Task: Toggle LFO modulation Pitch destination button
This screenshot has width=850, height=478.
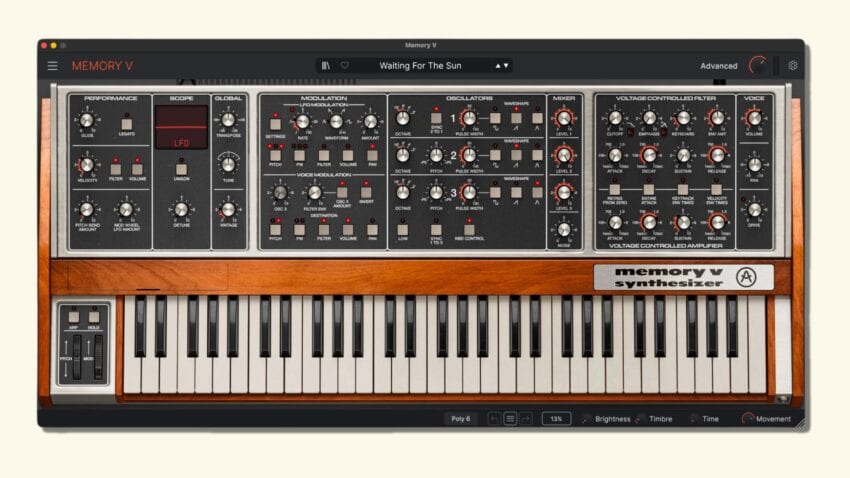Action: [x=275, y=156]
